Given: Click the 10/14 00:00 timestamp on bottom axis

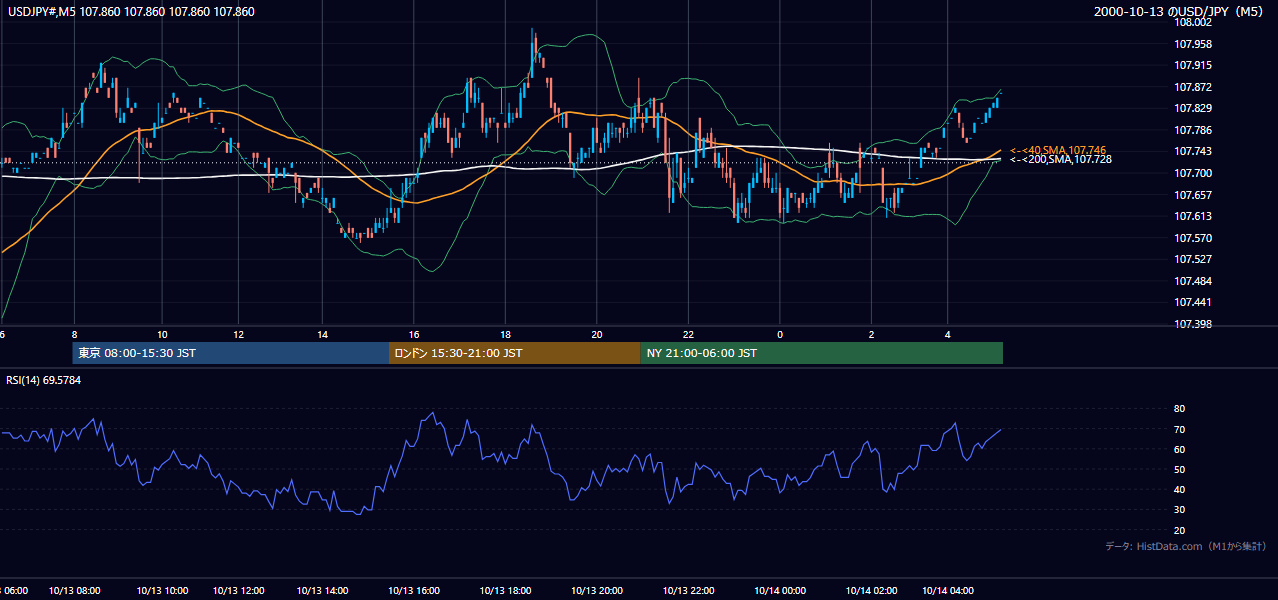Looking at the screenshot, I should (780, 591).
